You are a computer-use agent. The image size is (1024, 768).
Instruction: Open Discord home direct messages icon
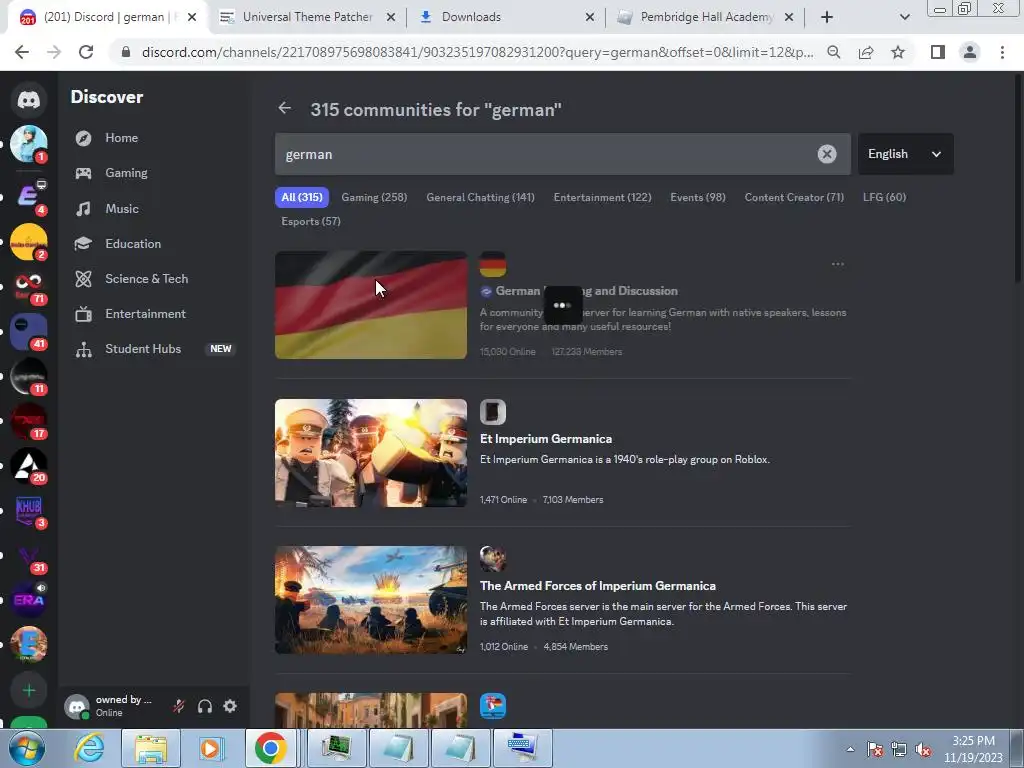point(28,99)
